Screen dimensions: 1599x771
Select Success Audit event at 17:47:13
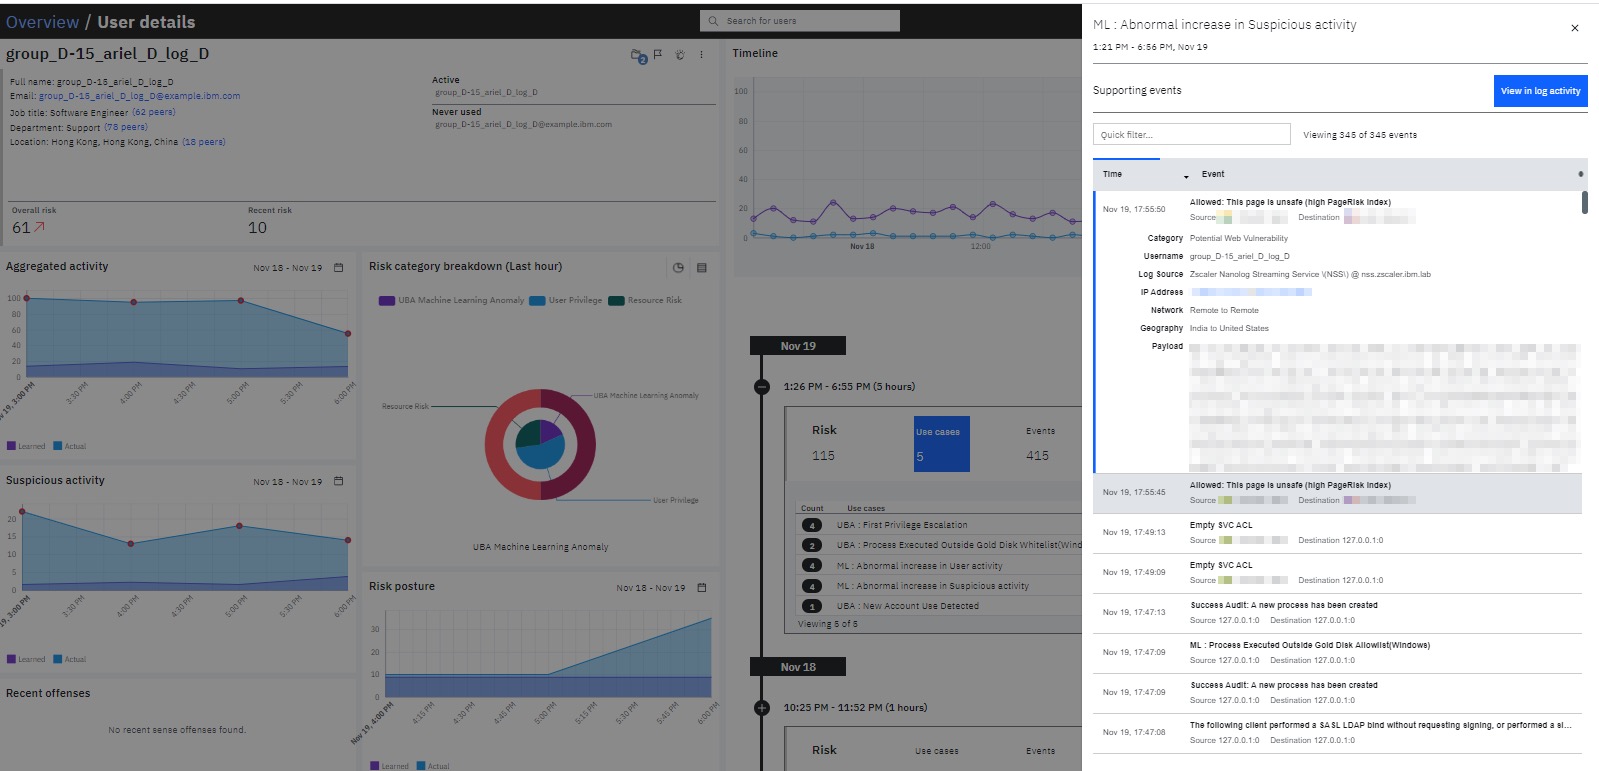(1337, 613)
